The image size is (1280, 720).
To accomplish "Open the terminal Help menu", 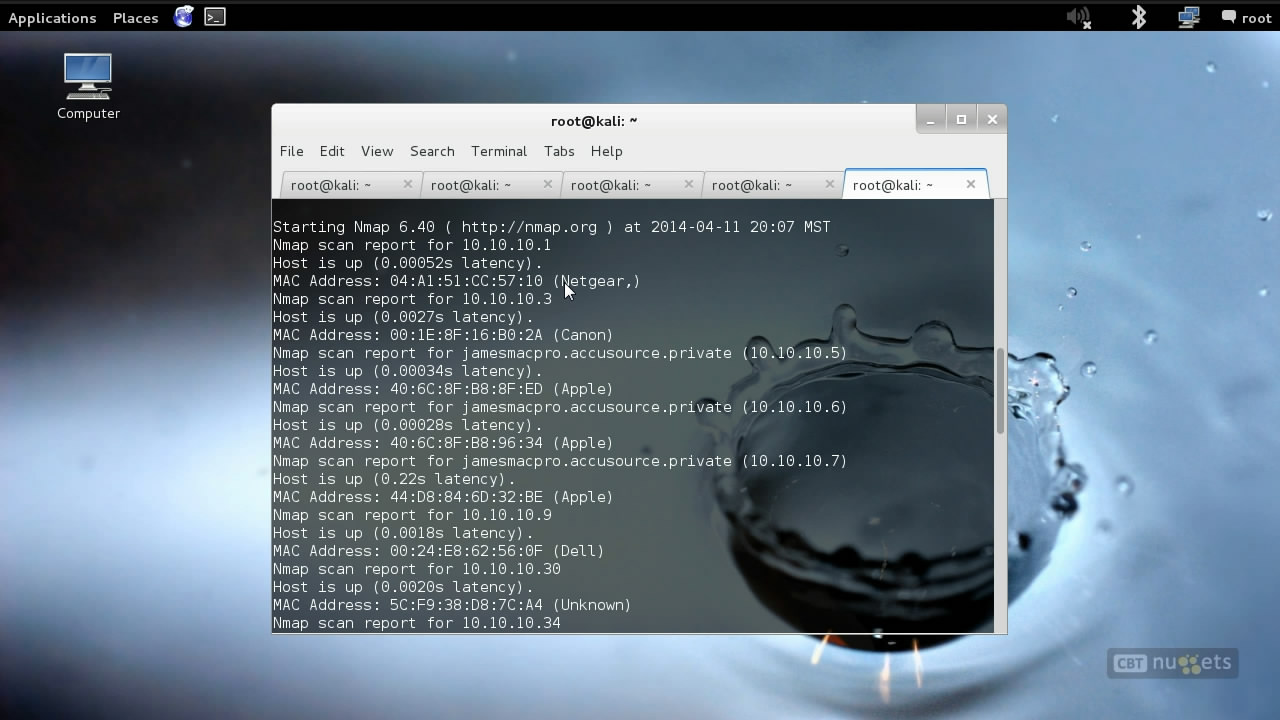I will [x=607, y=151].
